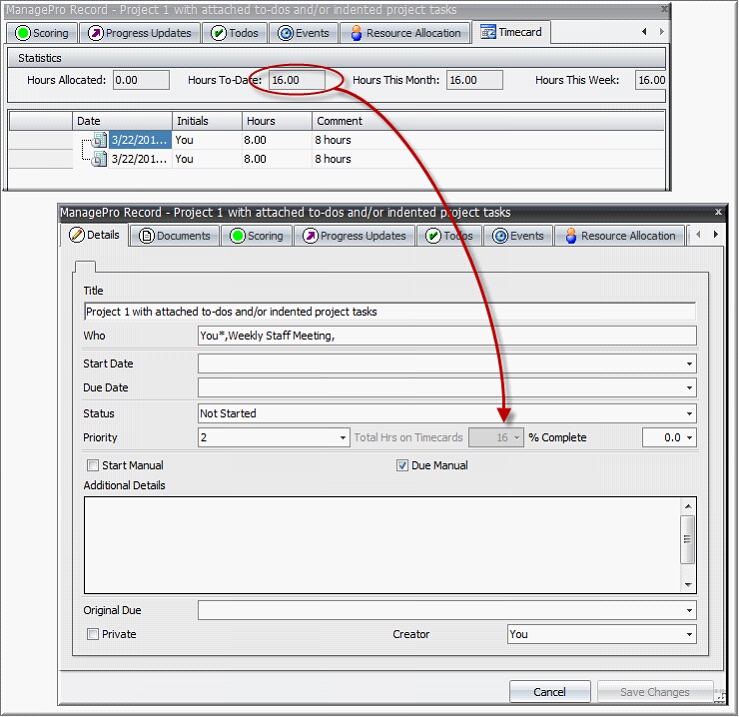
Task: Click the Additional Details scrollbar thumb
Action: click(x=688, y=539)
